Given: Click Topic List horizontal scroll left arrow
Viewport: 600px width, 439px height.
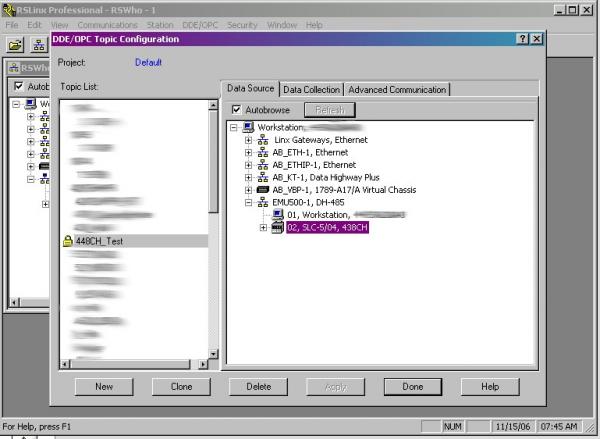Looking at the screenshot, I should point(65,364).
